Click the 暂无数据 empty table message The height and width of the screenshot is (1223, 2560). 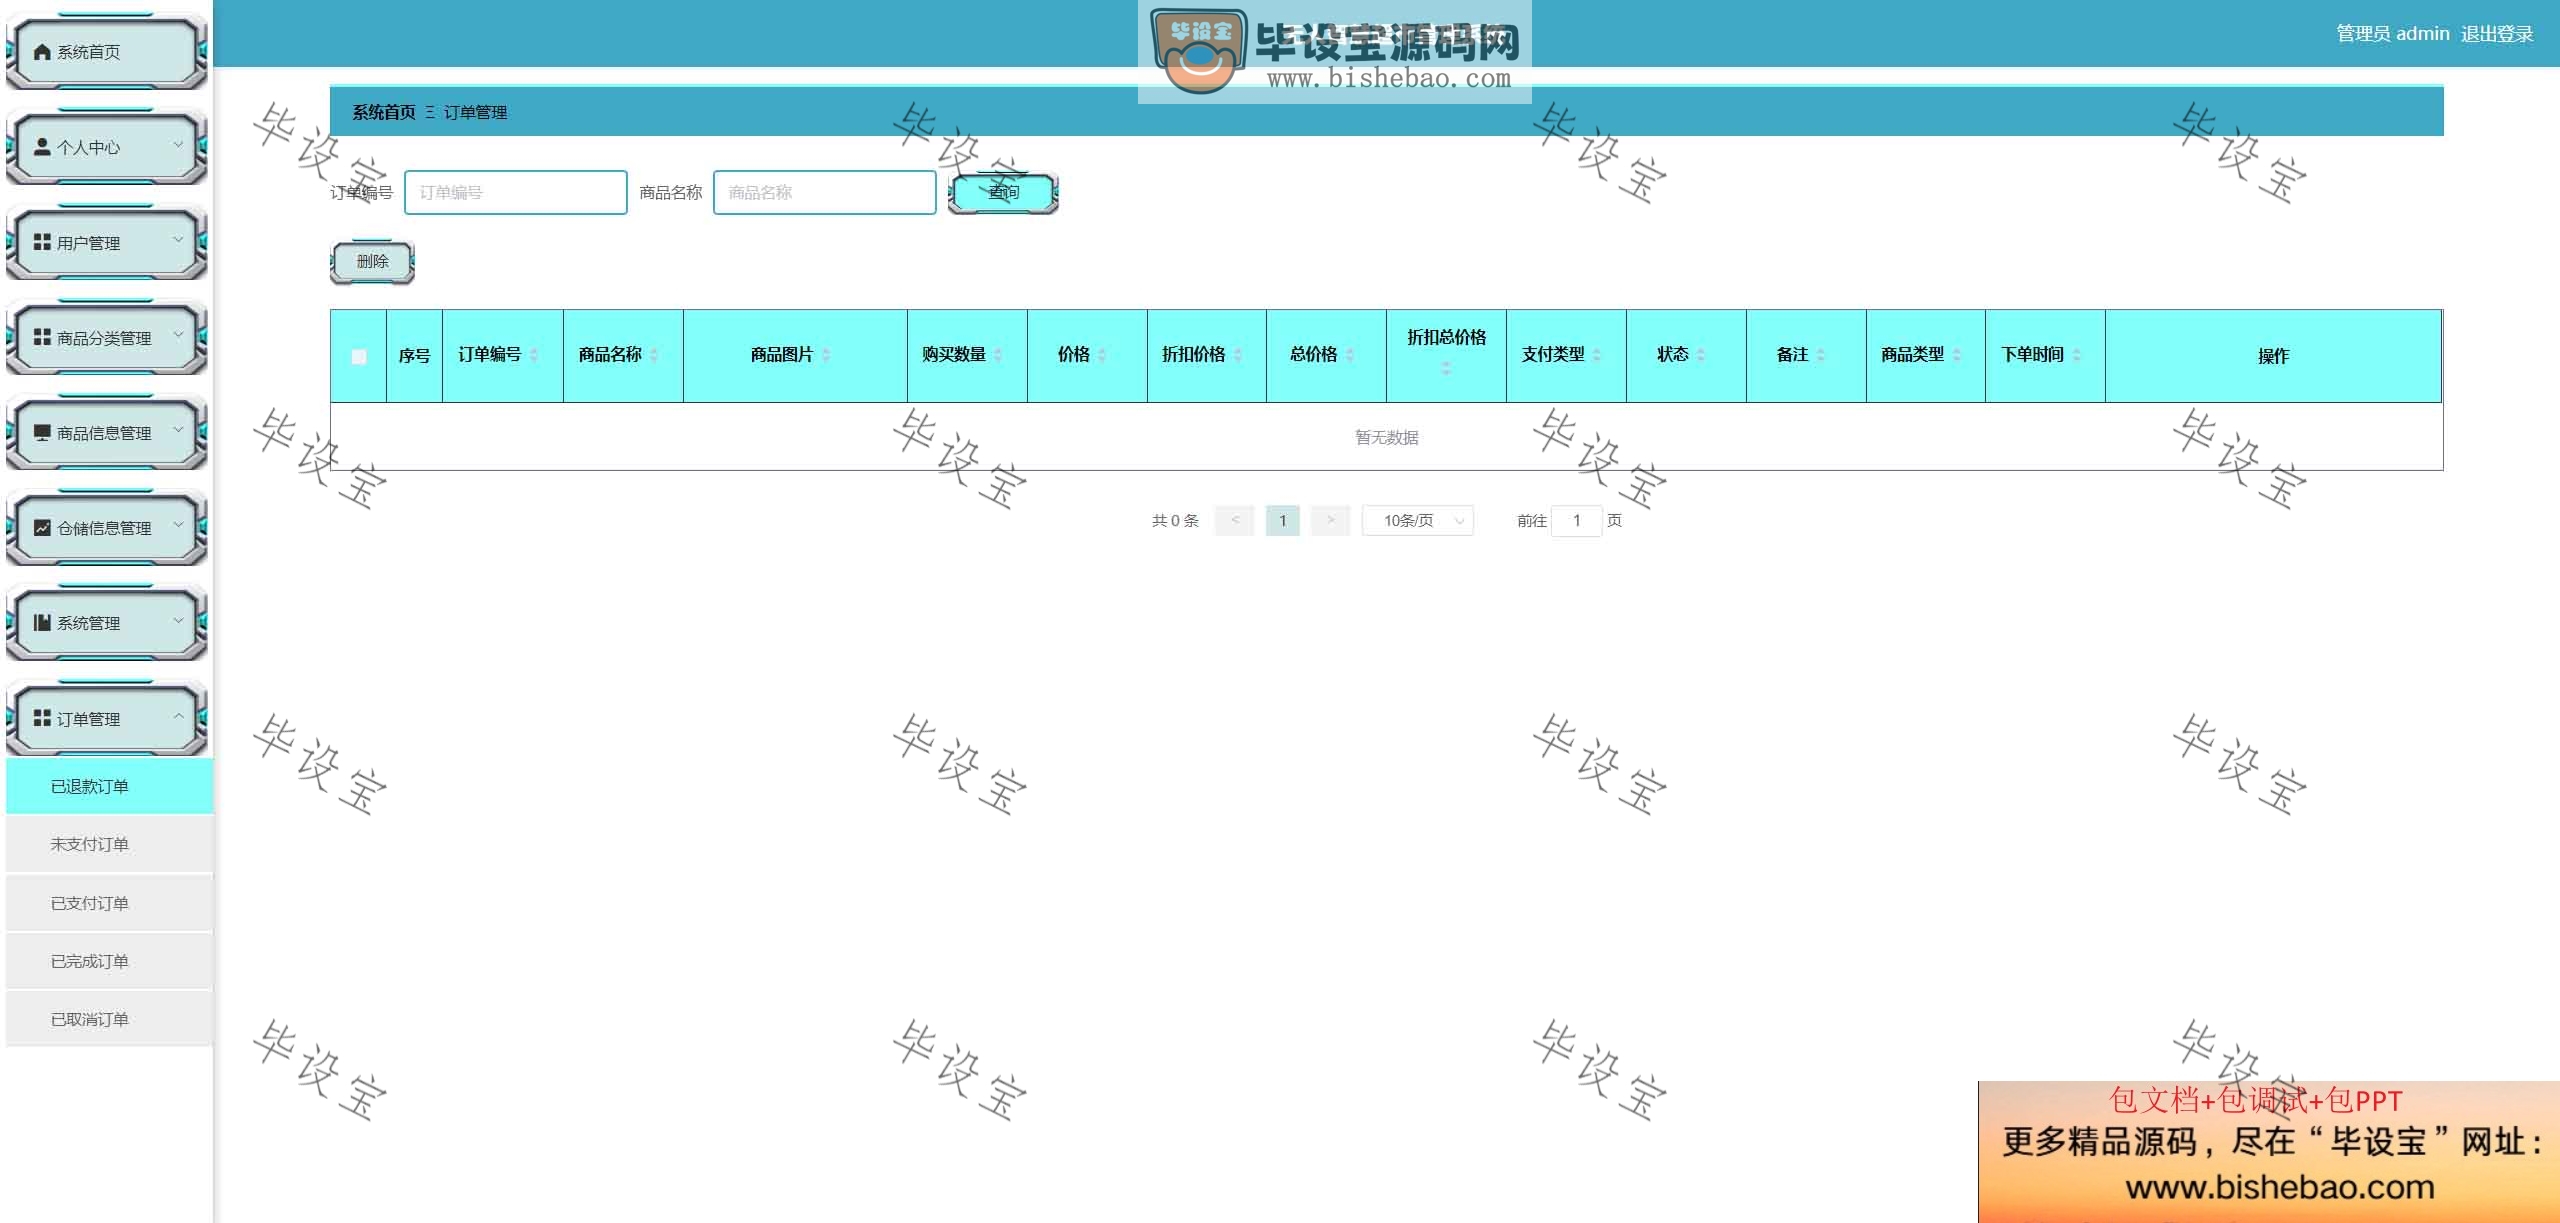tap(1387, 437)
